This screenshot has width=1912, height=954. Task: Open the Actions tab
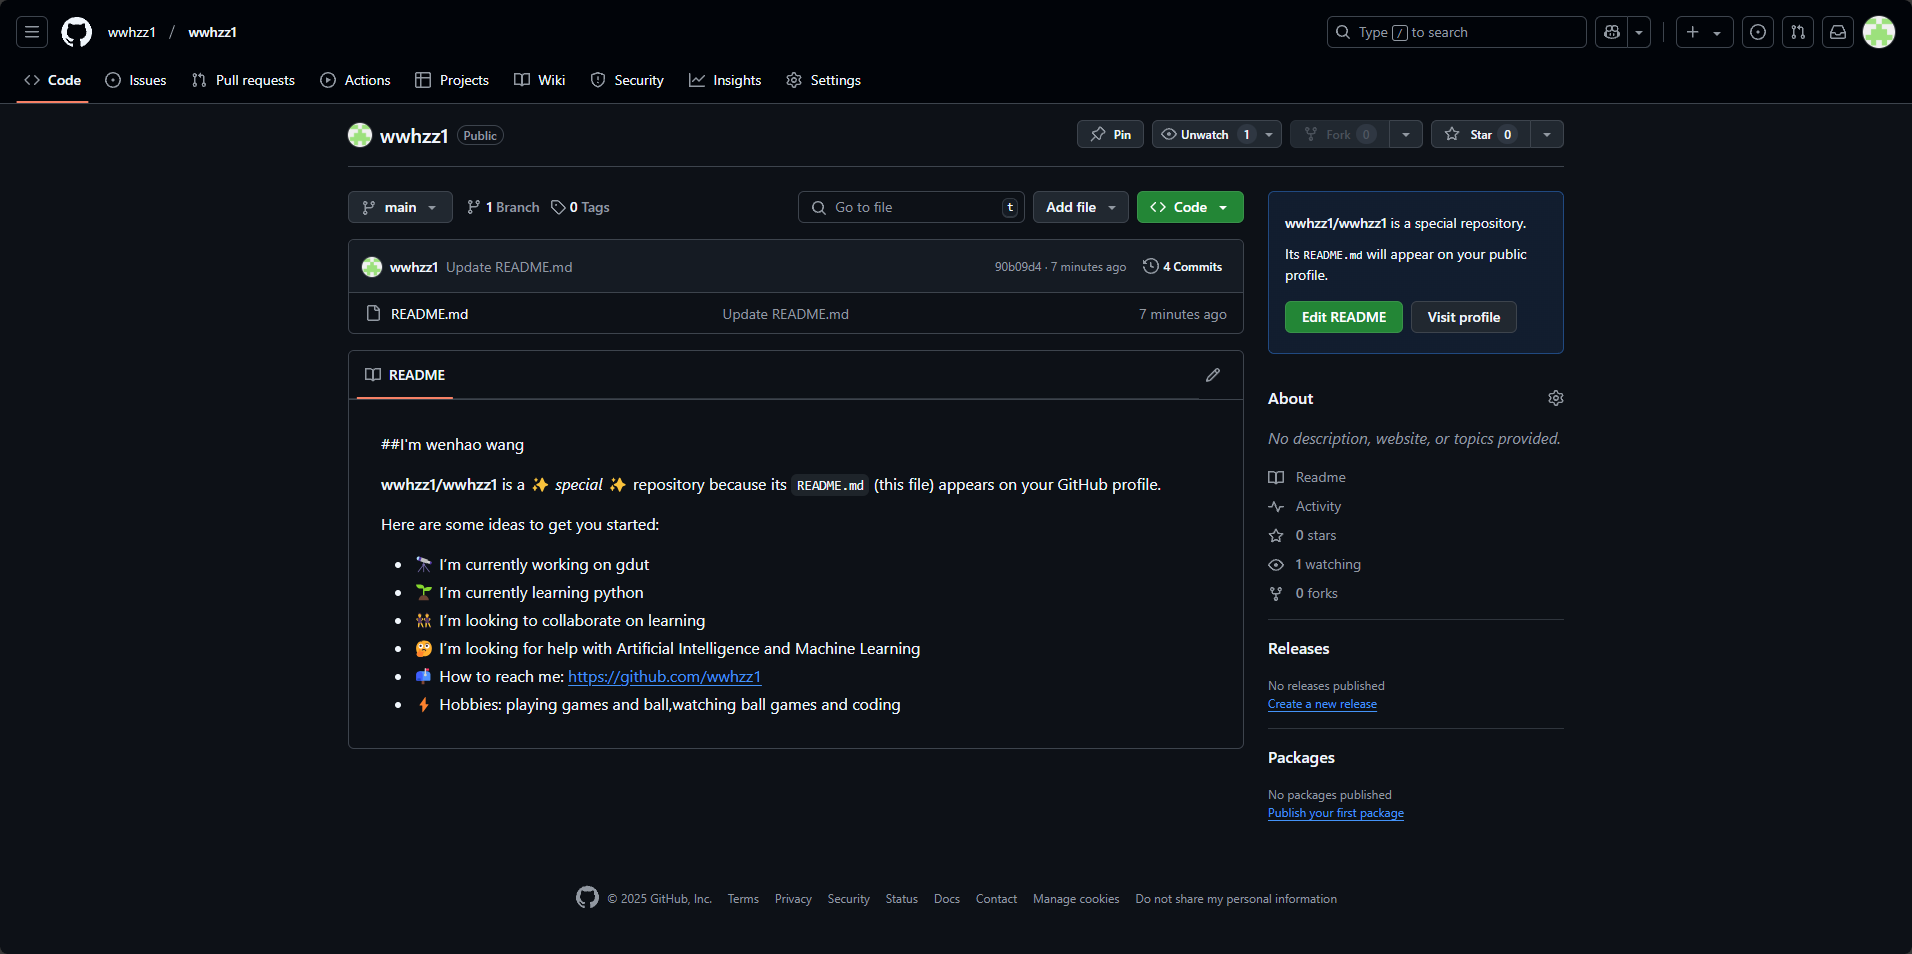355,80
